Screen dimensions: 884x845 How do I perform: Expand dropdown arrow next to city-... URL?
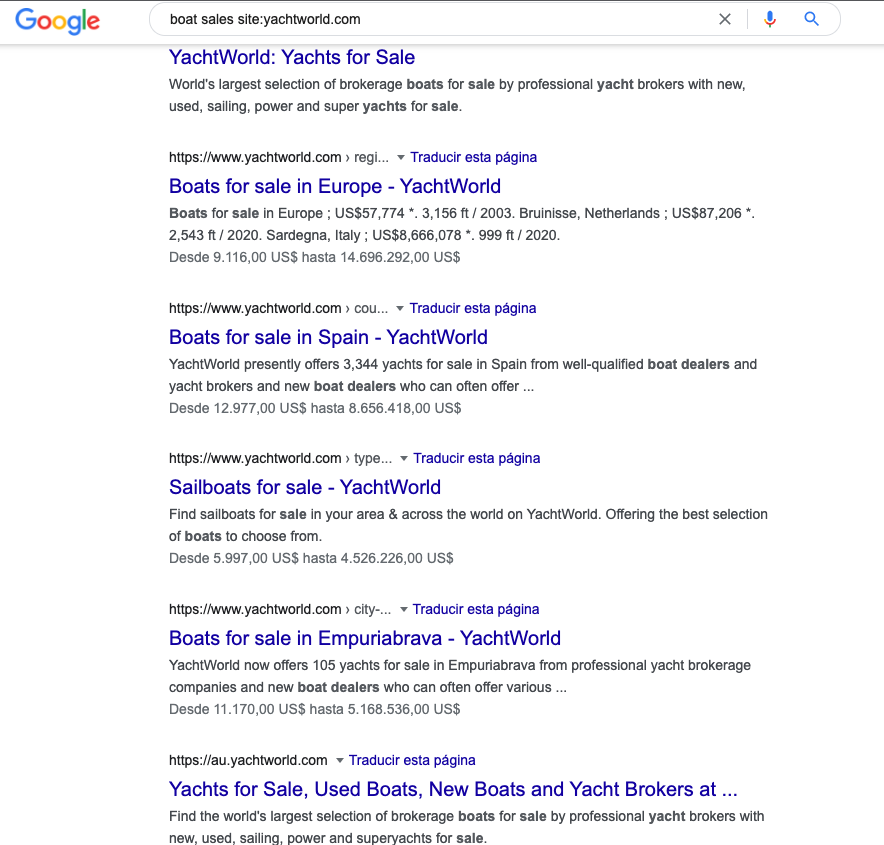click(403, 610)
